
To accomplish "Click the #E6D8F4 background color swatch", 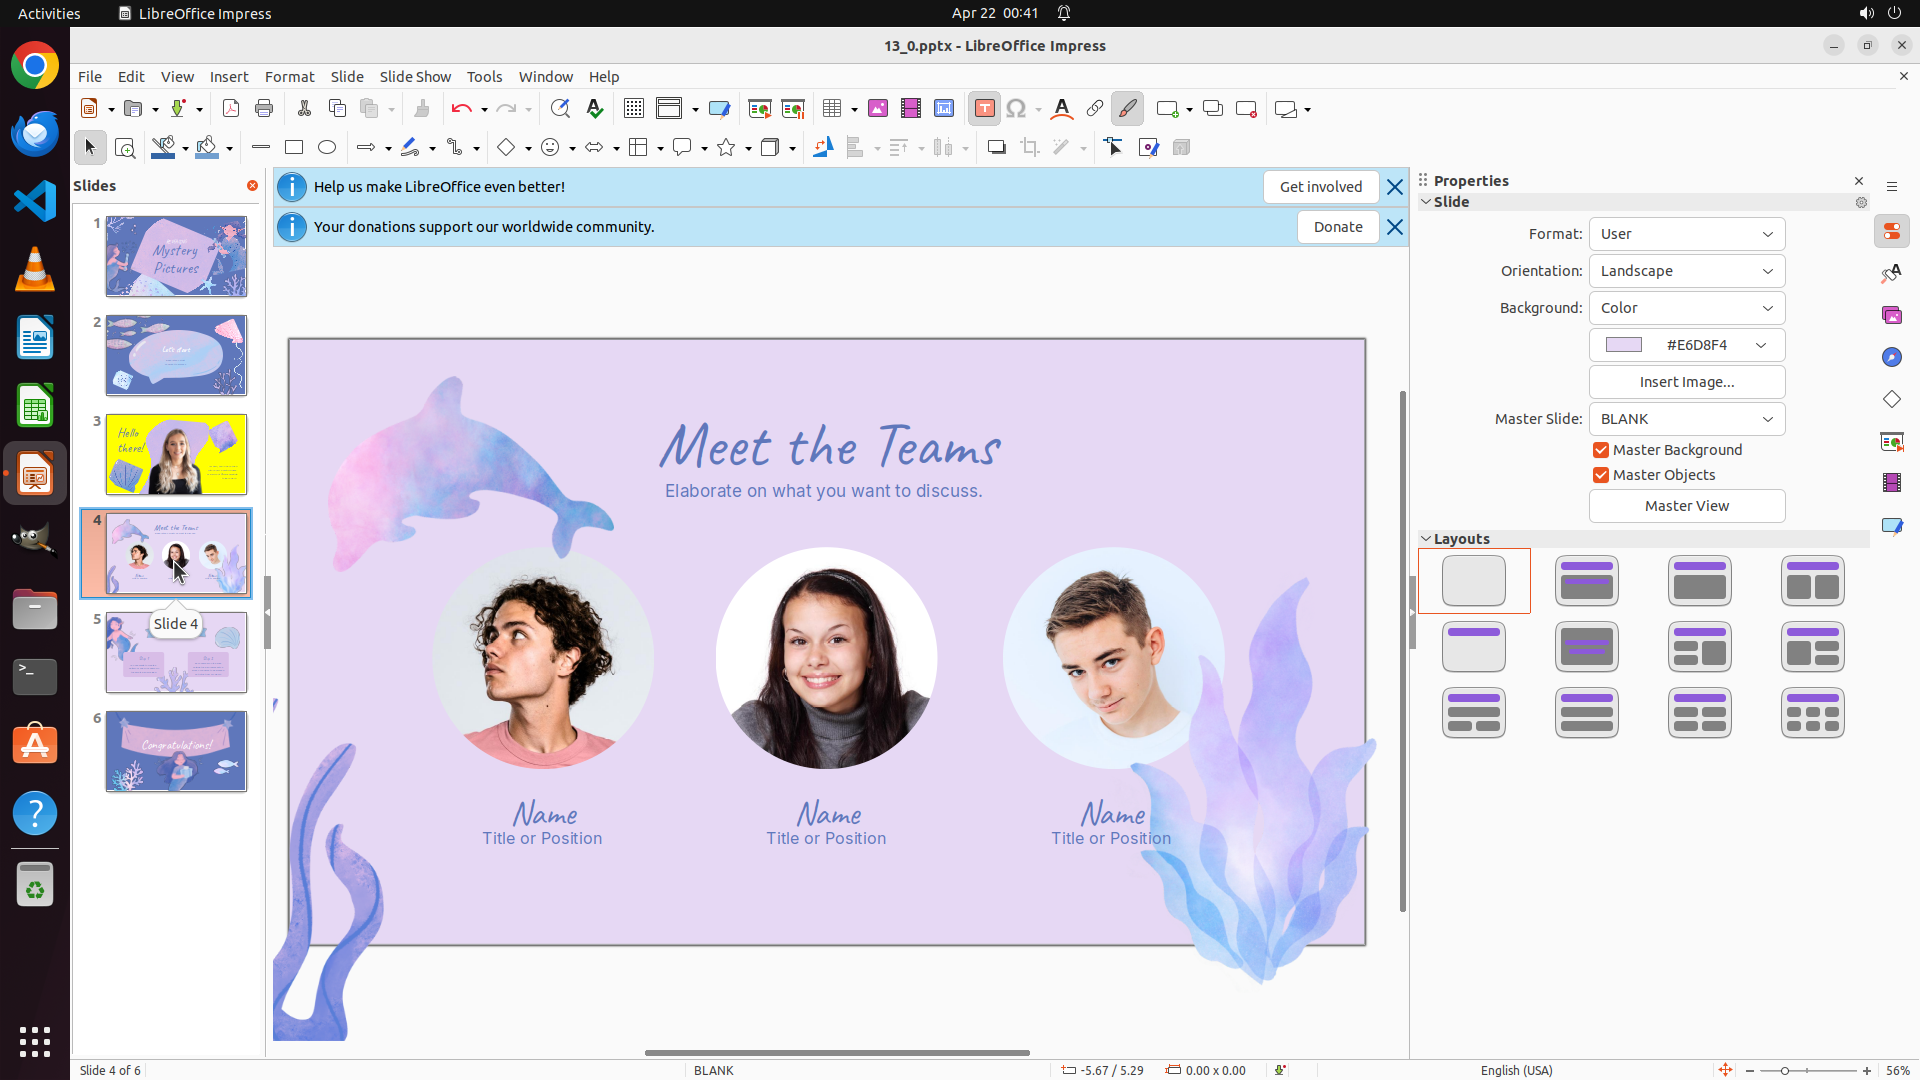I will pyautogui.click(x=1623, y=345).
